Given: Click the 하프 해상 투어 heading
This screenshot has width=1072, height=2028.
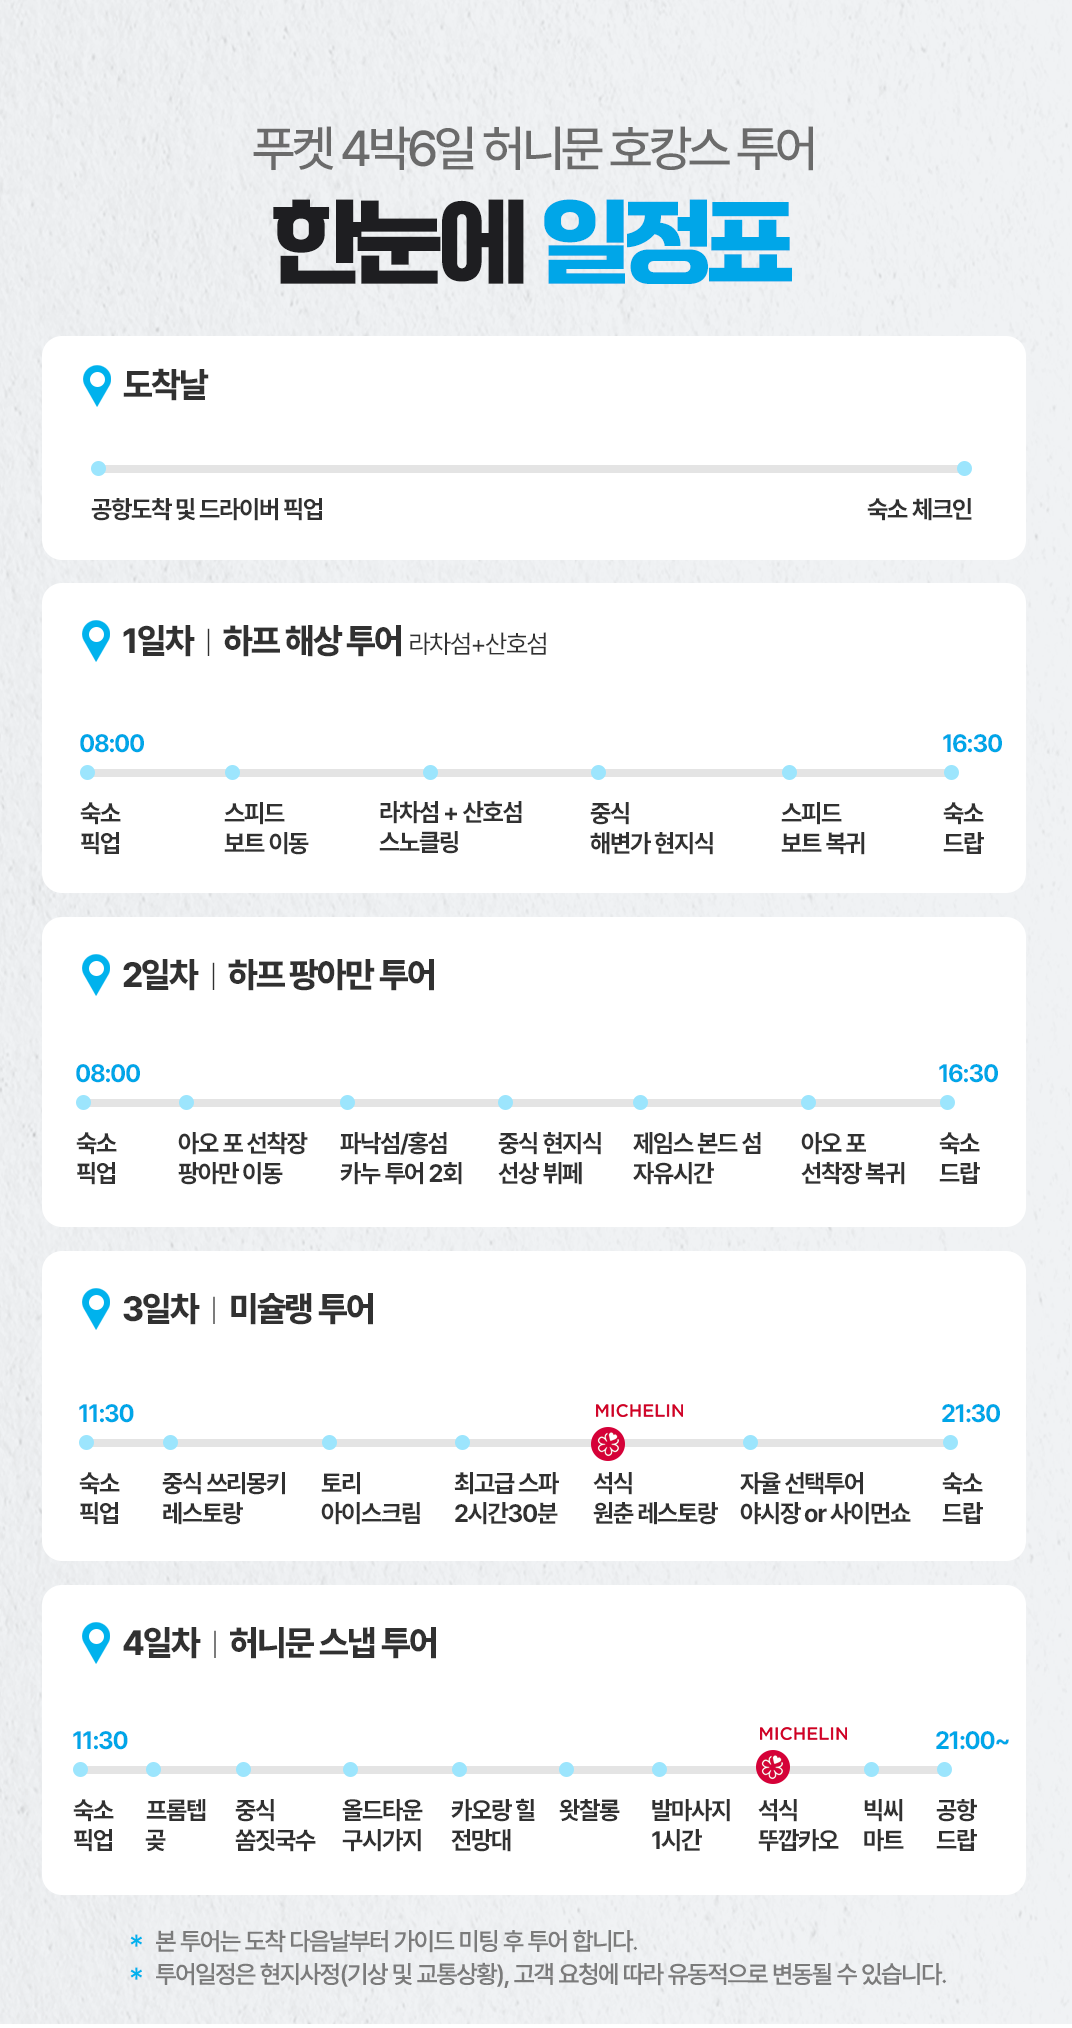Looking at the screenshot, I should [312, 640].
